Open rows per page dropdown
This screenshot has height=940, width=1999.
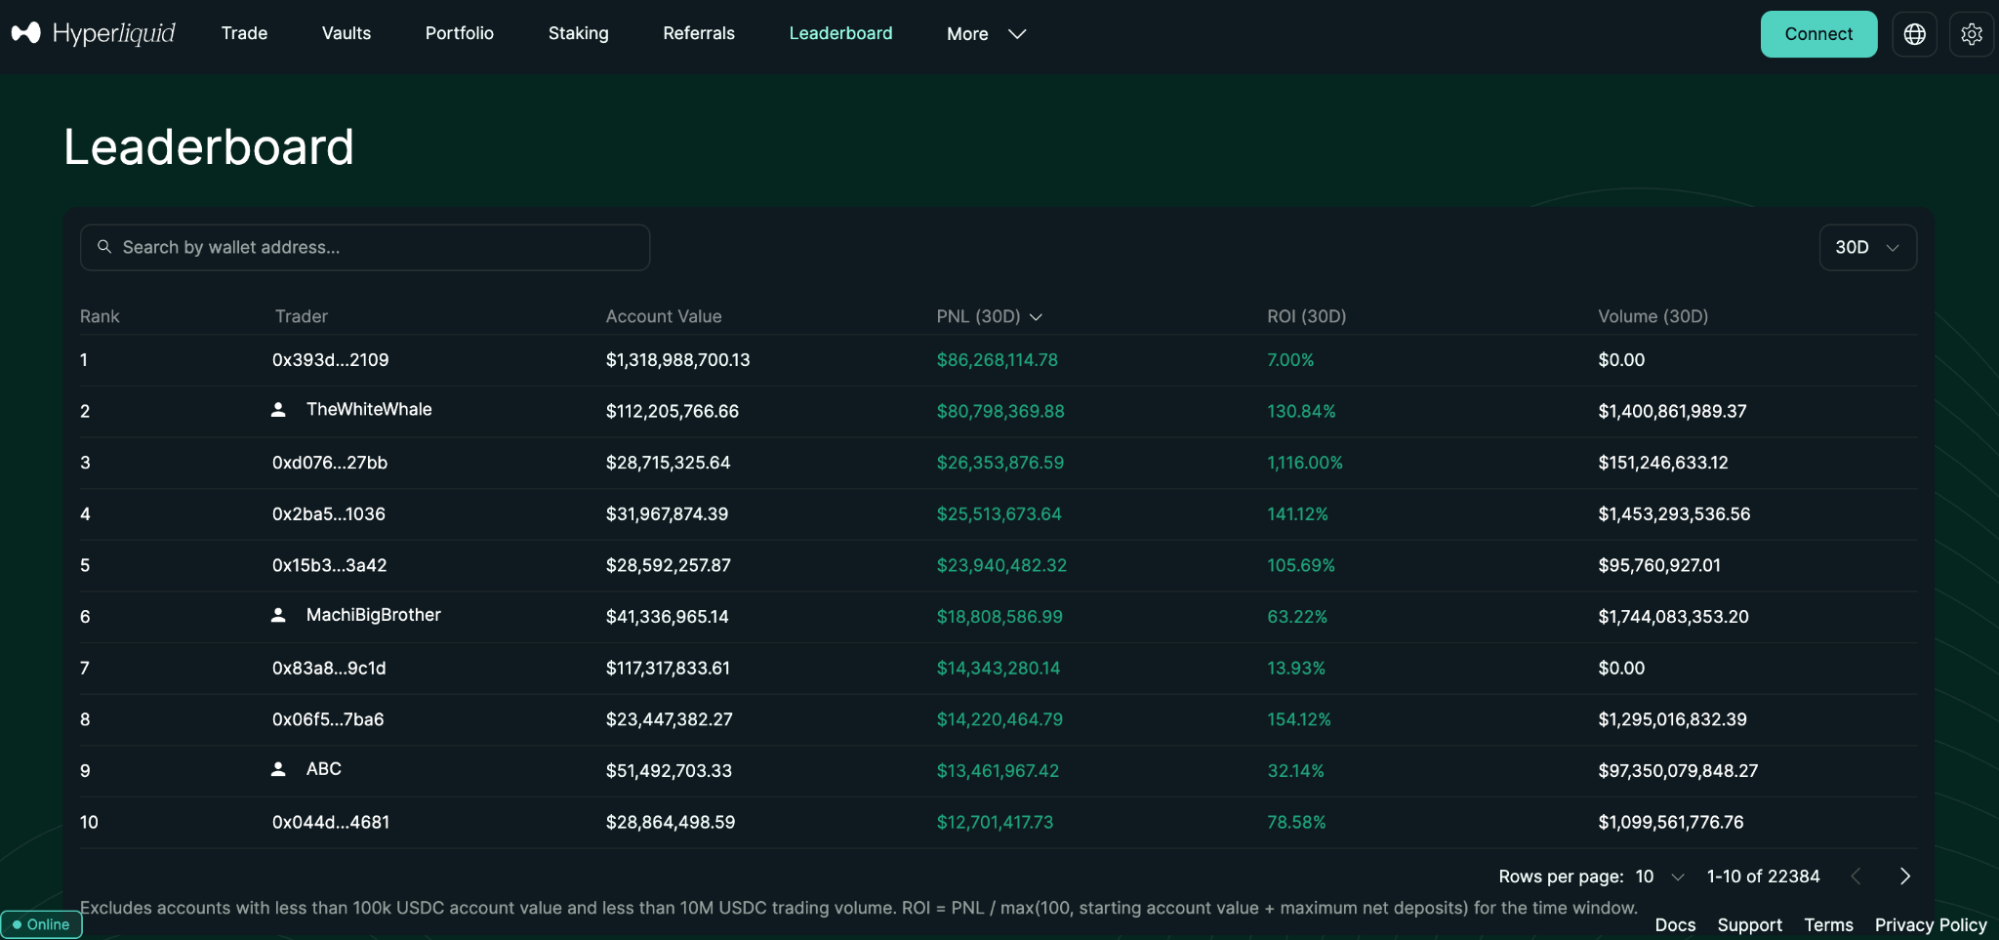tap(1660, 876)
